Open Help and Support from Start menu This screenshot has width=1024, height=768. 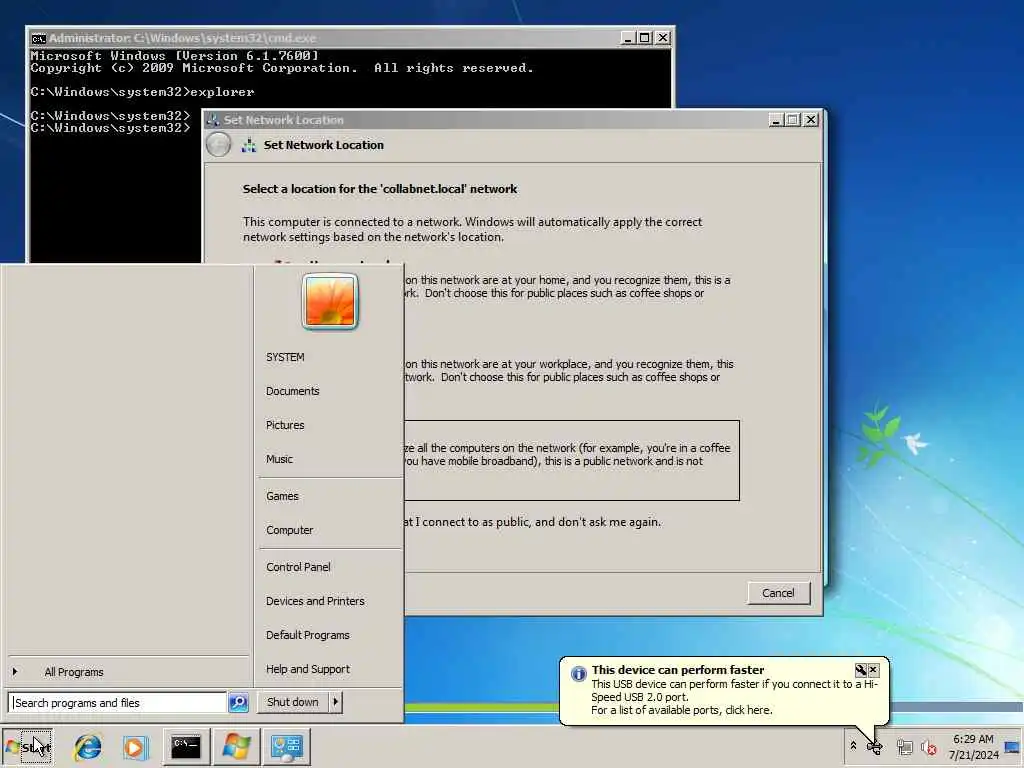coord(308,669)
